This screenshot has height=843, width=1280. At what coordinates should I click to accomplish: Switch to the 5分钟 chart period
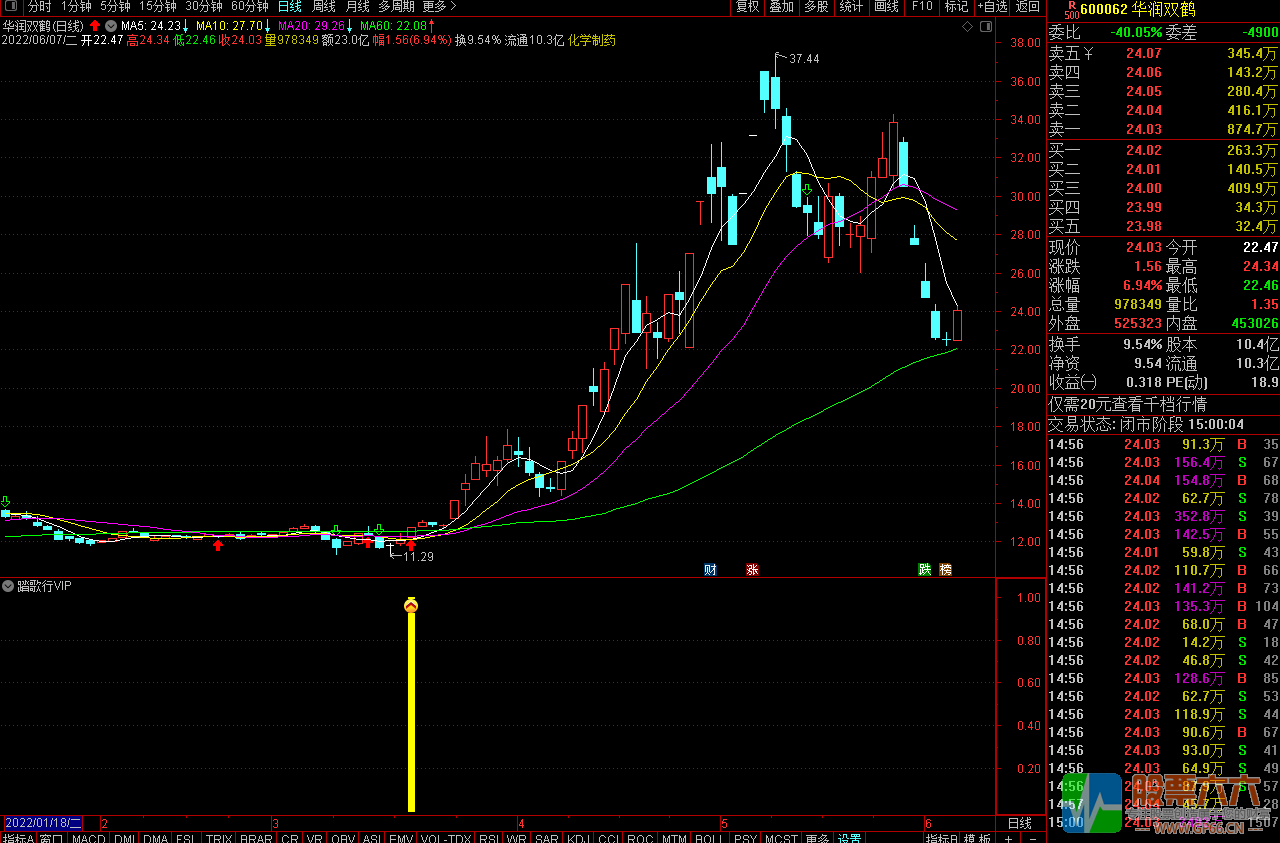click(x=115, y=6)
